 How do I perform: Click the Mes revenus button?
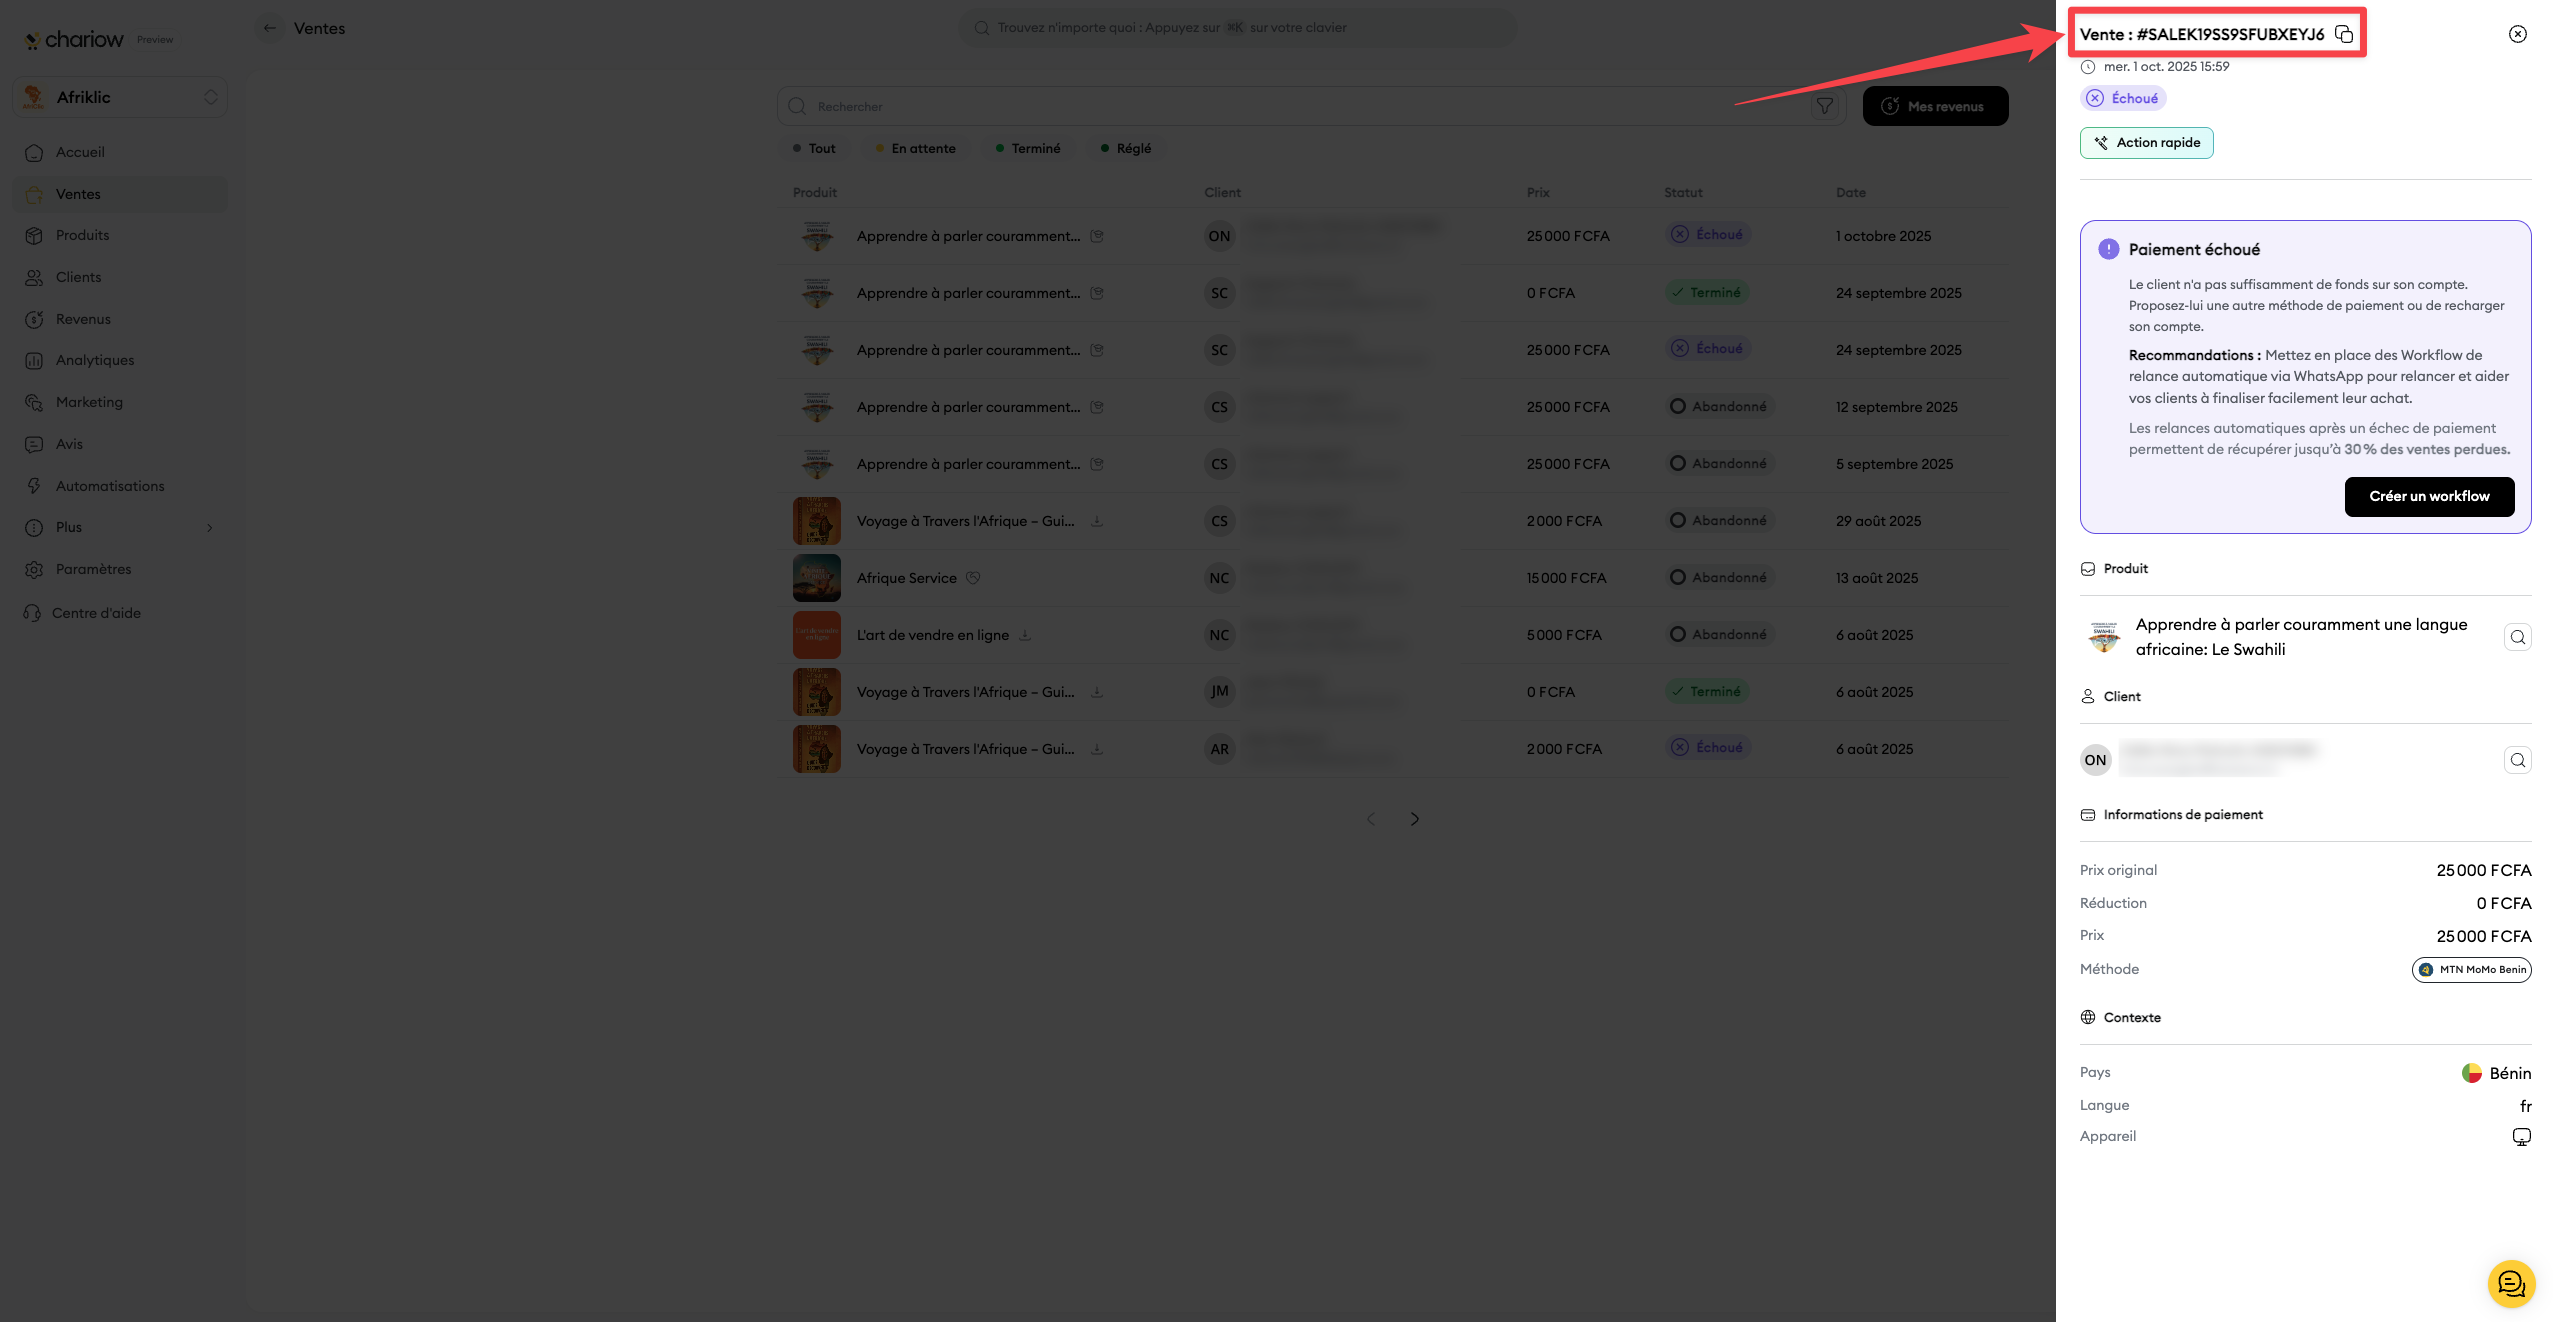coord(1934,106)
